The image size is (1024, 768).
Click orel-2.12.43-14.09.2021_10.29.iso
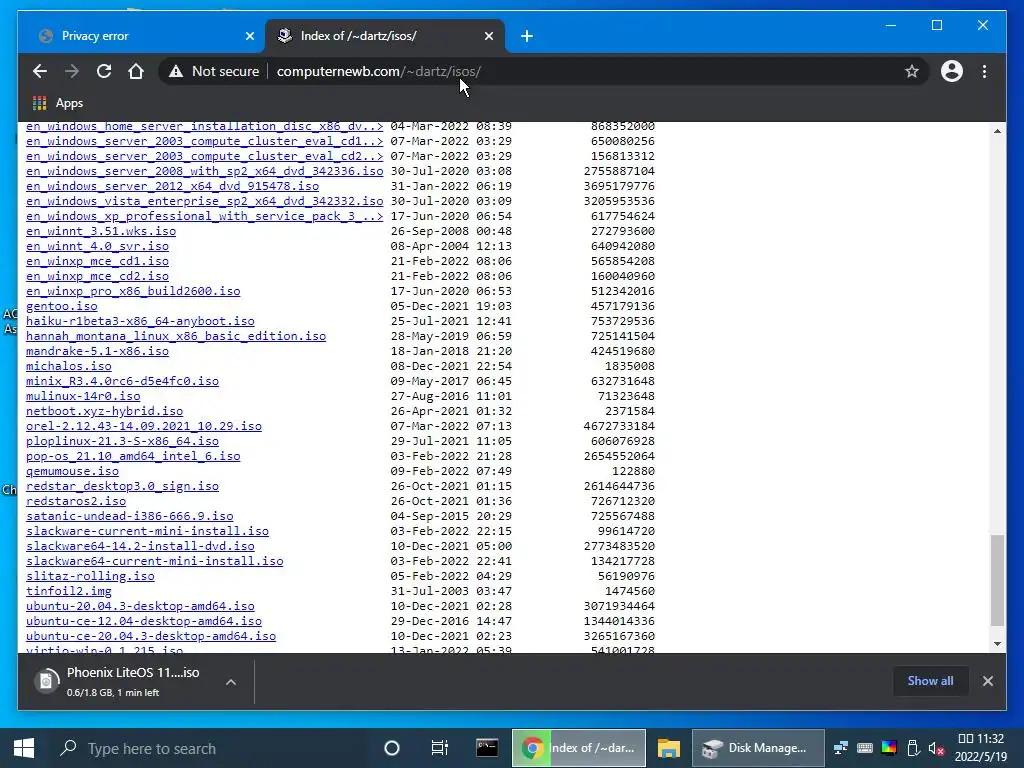pyautogui.click(x=144, y=426)
